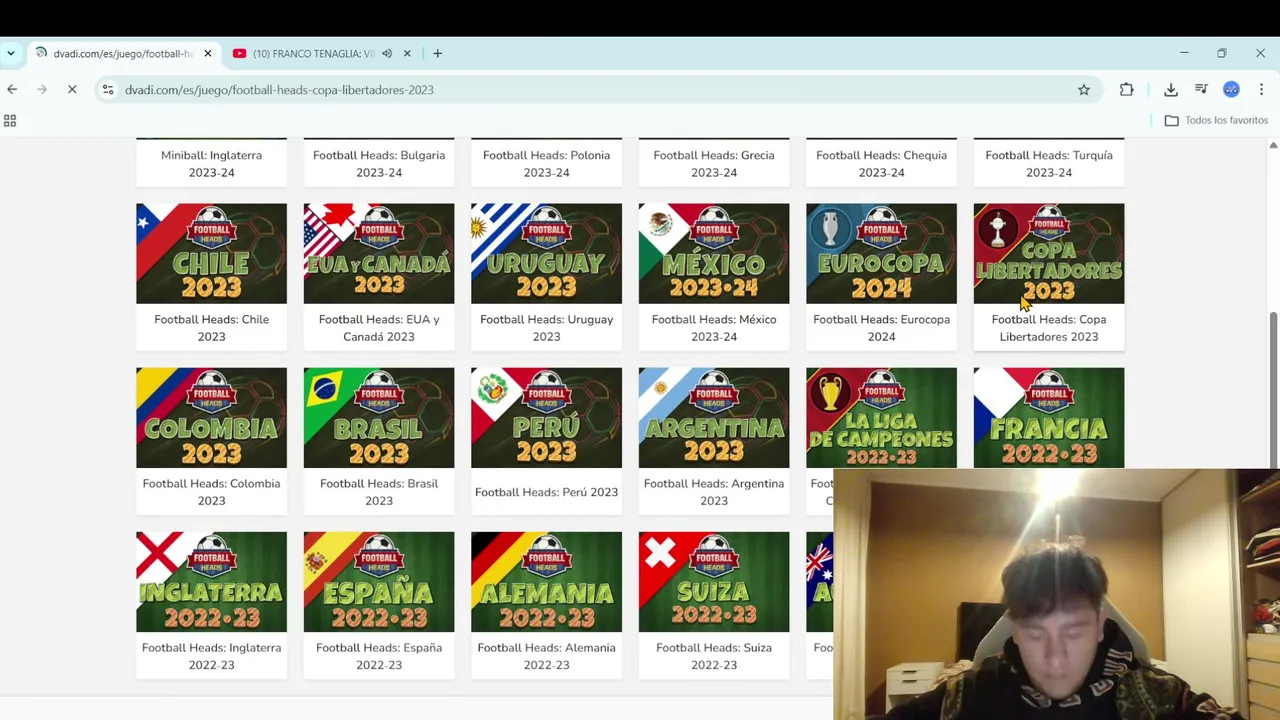Screen dimensions: 1280x720
Task: Click link Football Heads: Perú 2023
Action: (546, 492)
